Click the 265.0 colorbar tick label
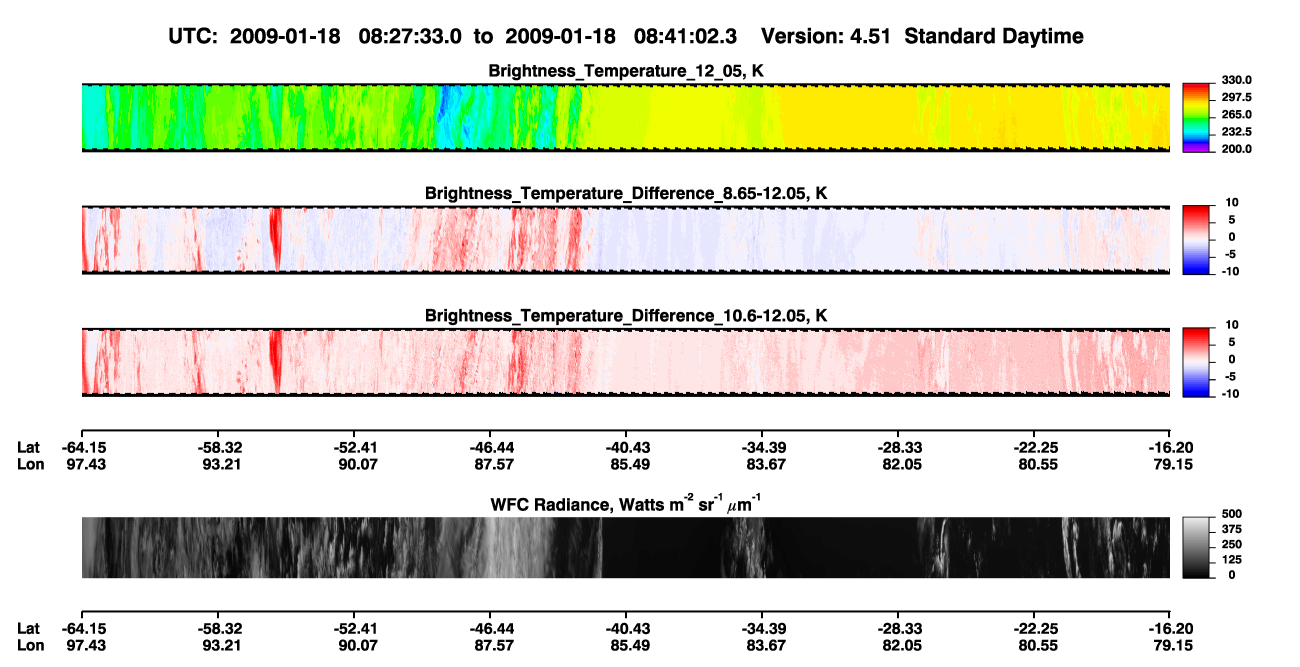This screenshot has width=1300, height=667. point(1236,114)
